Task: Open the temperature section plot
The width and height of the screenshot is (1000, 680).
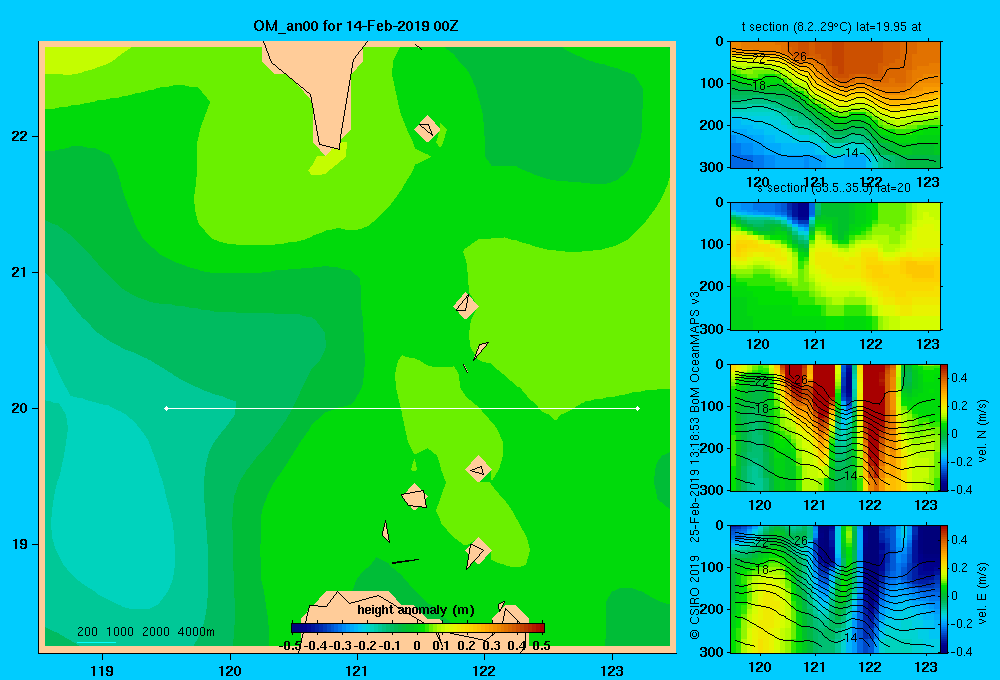Action: 835,105
